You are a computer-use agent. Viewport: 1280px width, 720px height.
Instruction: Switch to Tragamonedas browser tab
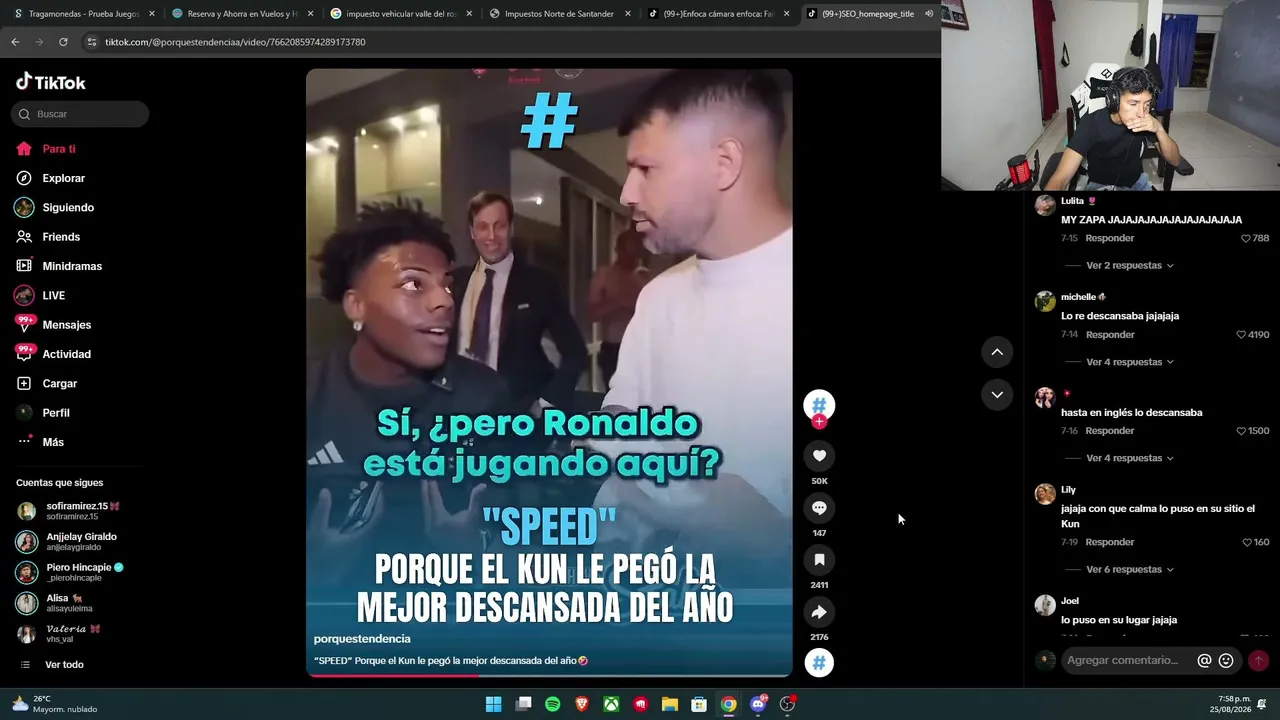pos(82,14)
